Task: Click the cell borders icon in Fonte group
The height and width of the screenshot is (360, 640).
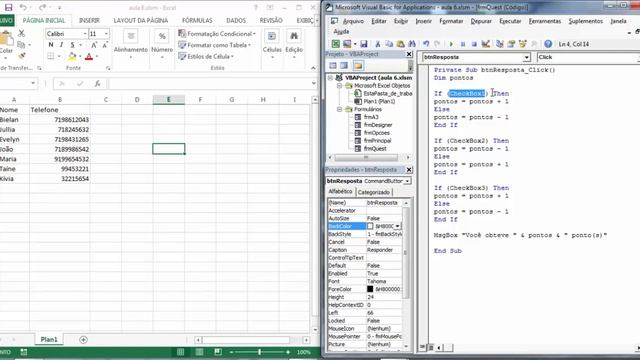Action: click(x=51, y=56)
